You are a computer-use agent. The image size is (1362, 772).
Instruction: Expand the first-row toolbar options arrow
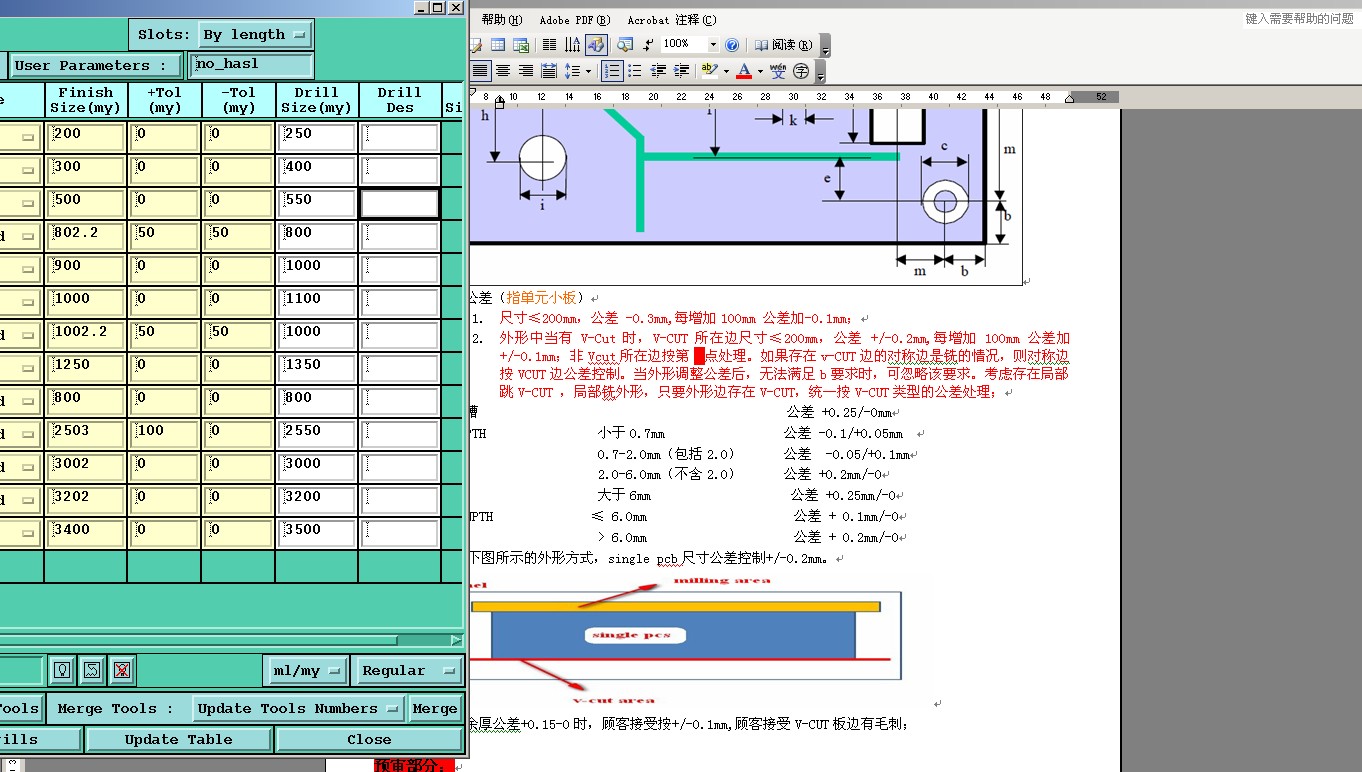(x=824, y=46)
